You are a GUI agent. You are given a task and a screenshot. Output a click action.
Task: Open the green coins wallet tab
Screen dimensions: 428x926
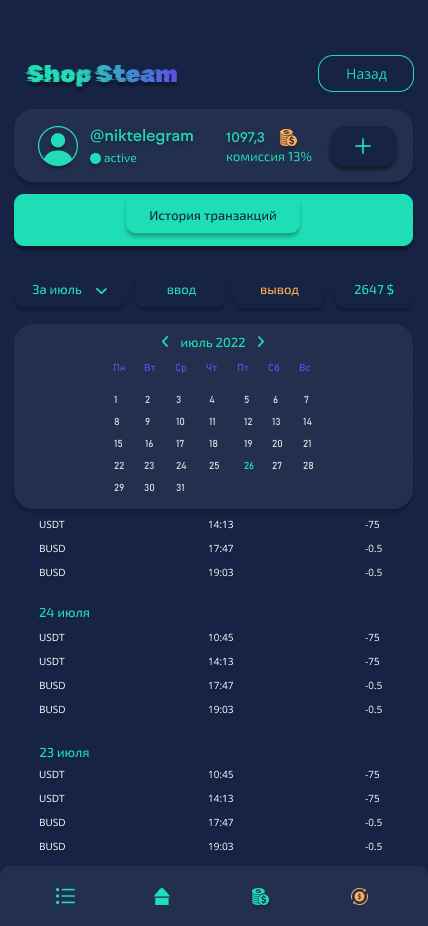(x=260, y=896)
